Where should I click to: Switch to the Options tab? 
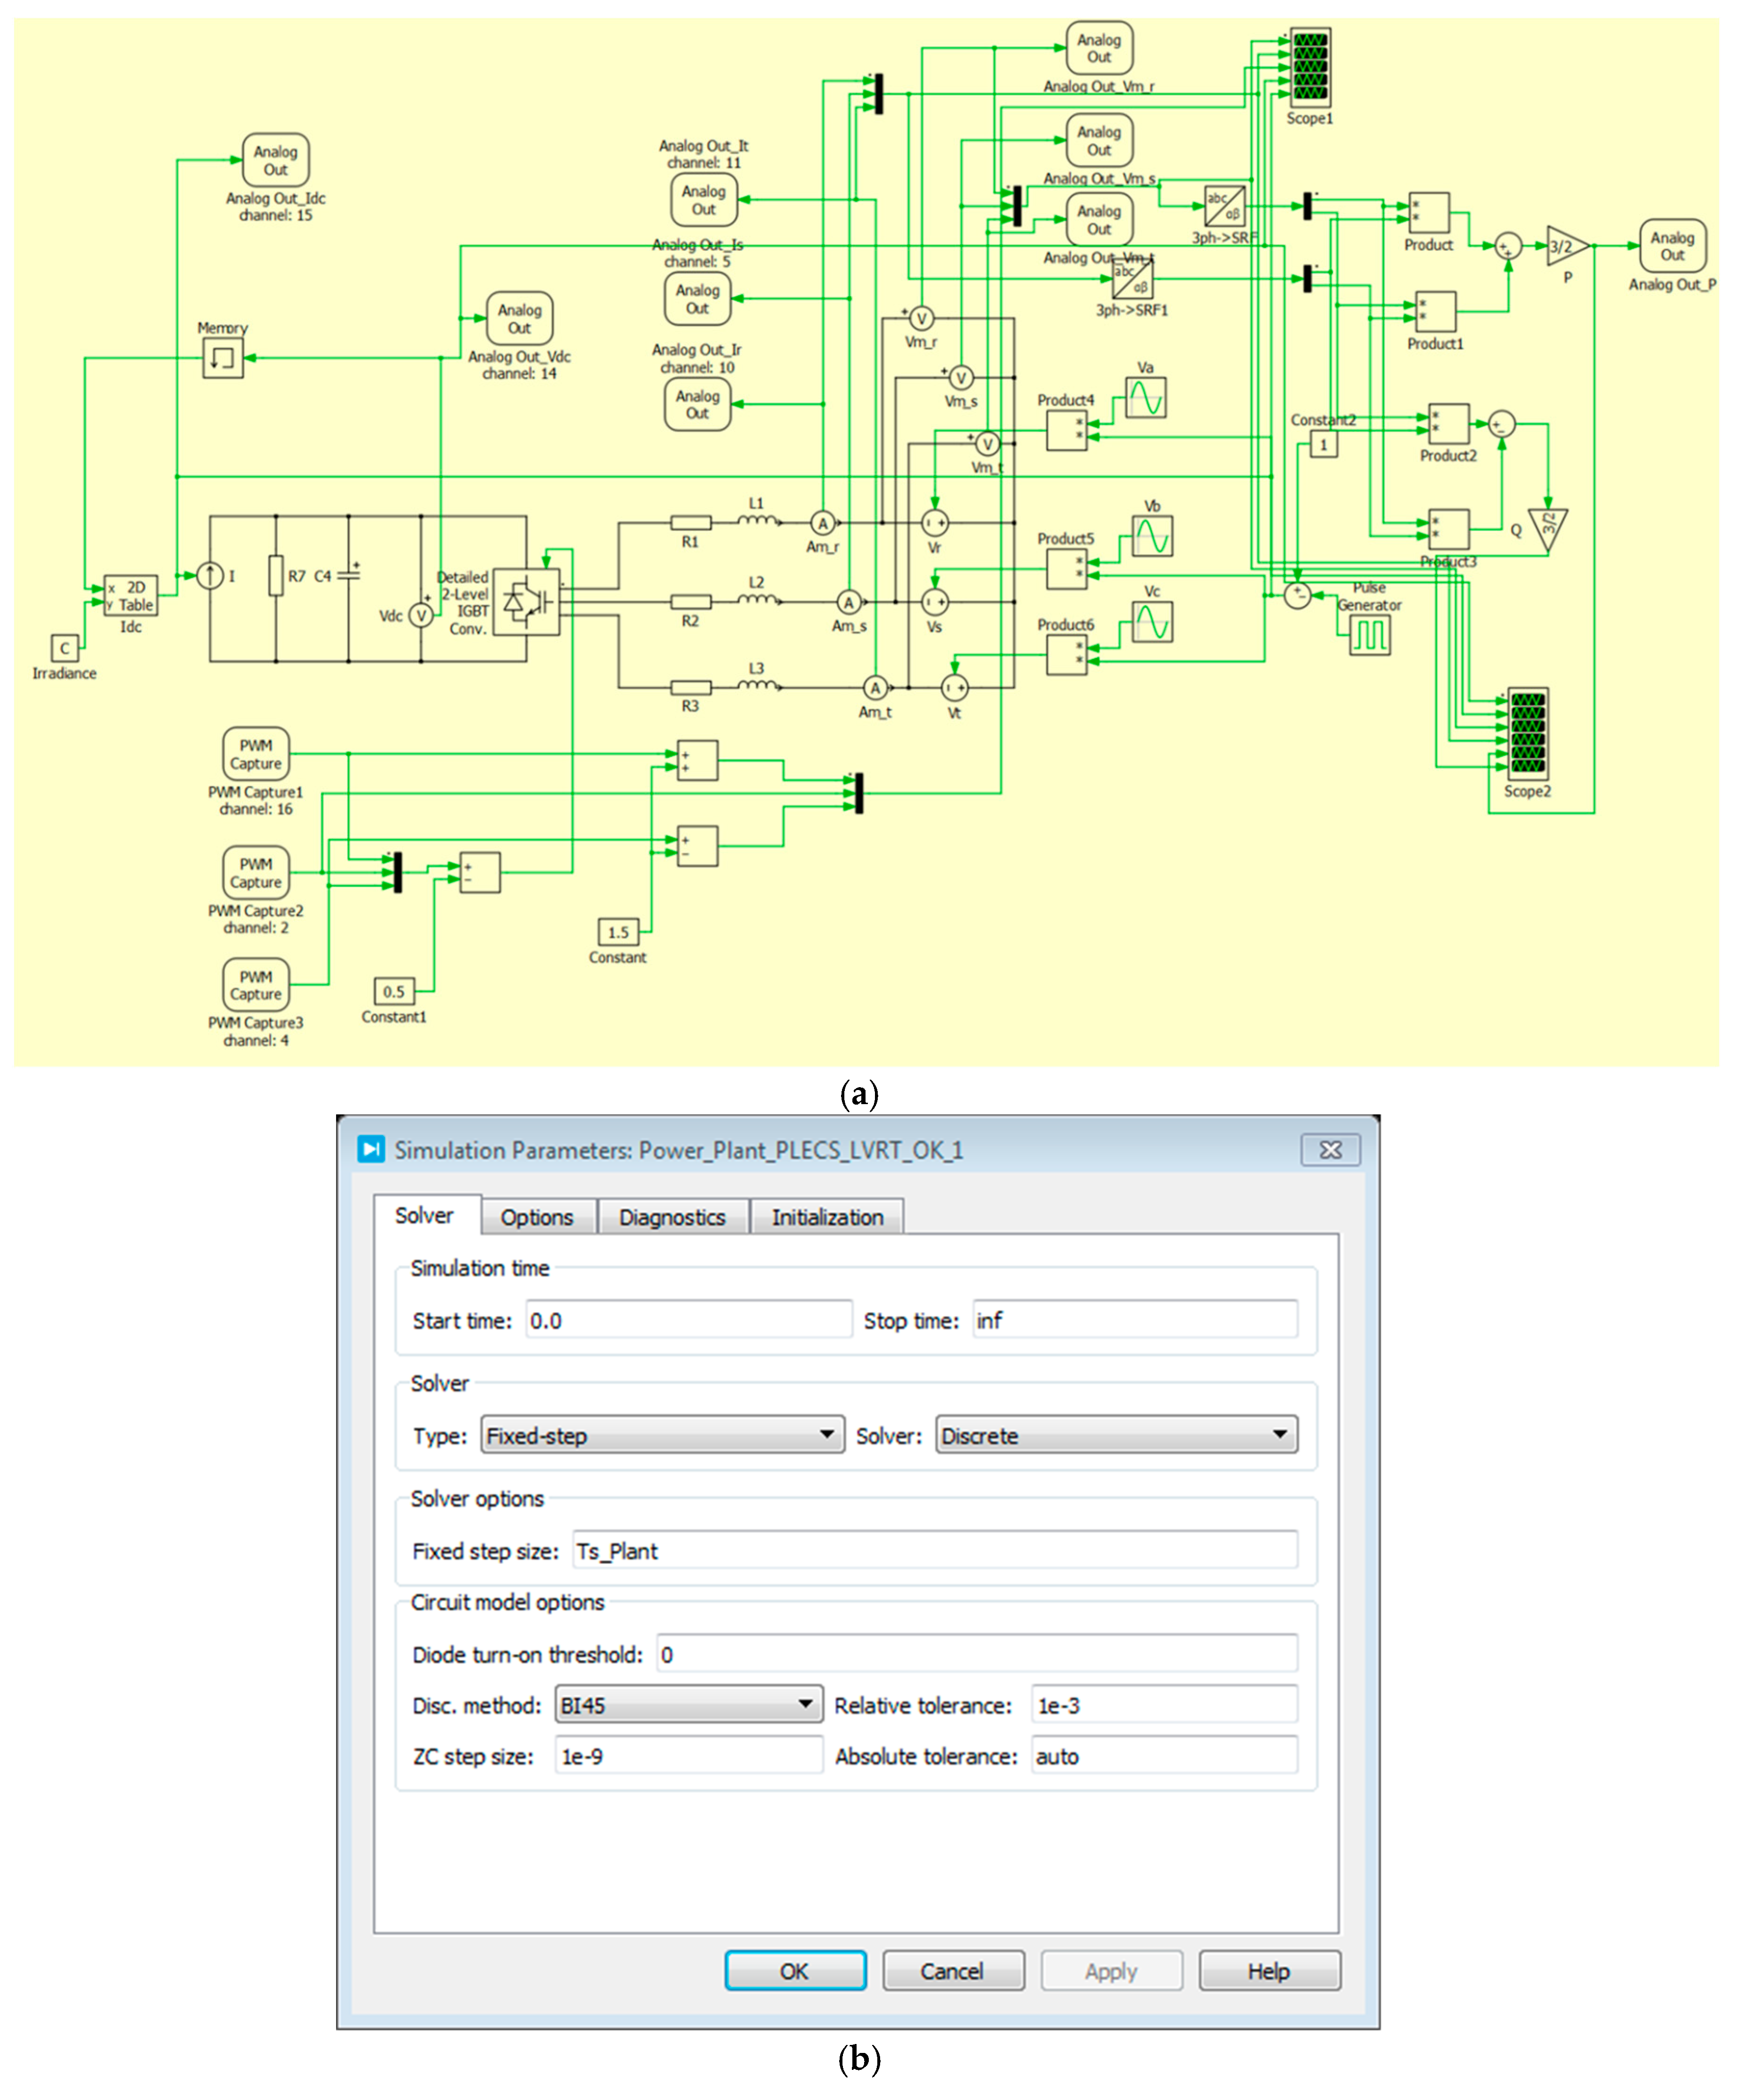(x=537, y=1217)
